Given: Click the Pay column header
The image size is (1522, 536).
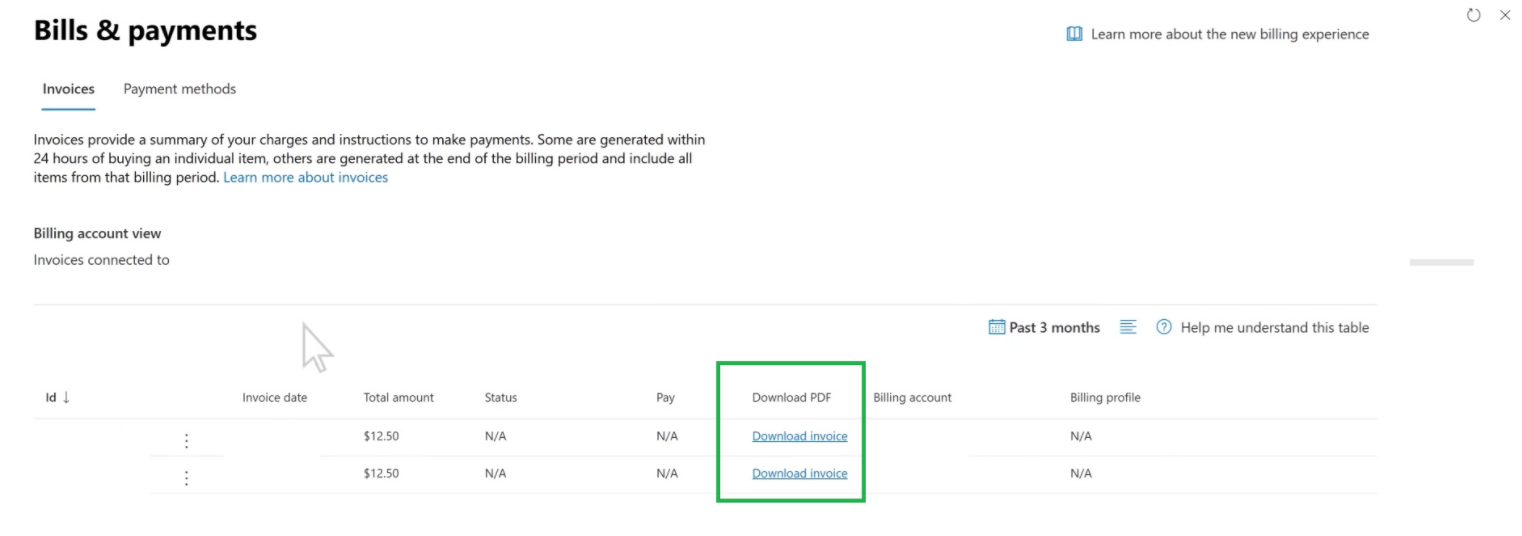Looking at the screenshot, I should point(666,397).
